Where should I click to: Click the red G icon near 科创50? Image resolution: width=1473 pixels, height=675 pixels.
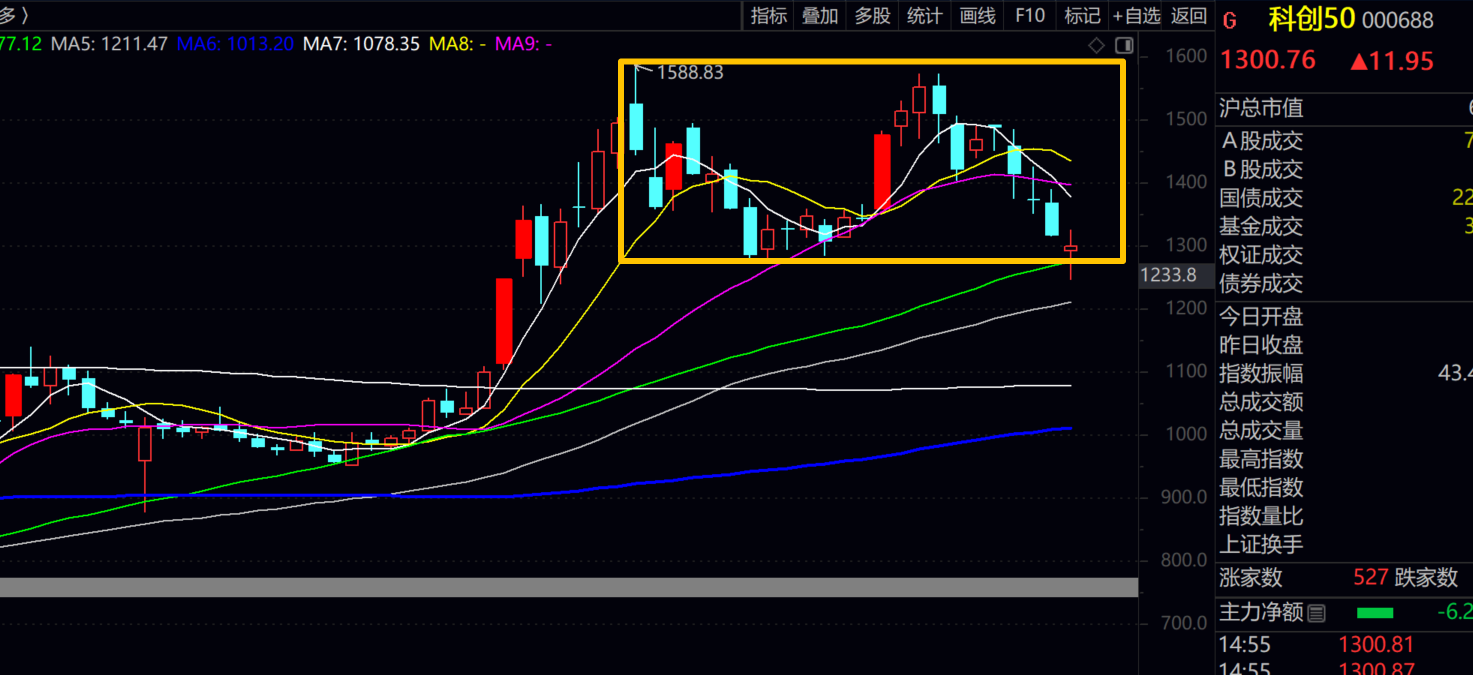1230,20
